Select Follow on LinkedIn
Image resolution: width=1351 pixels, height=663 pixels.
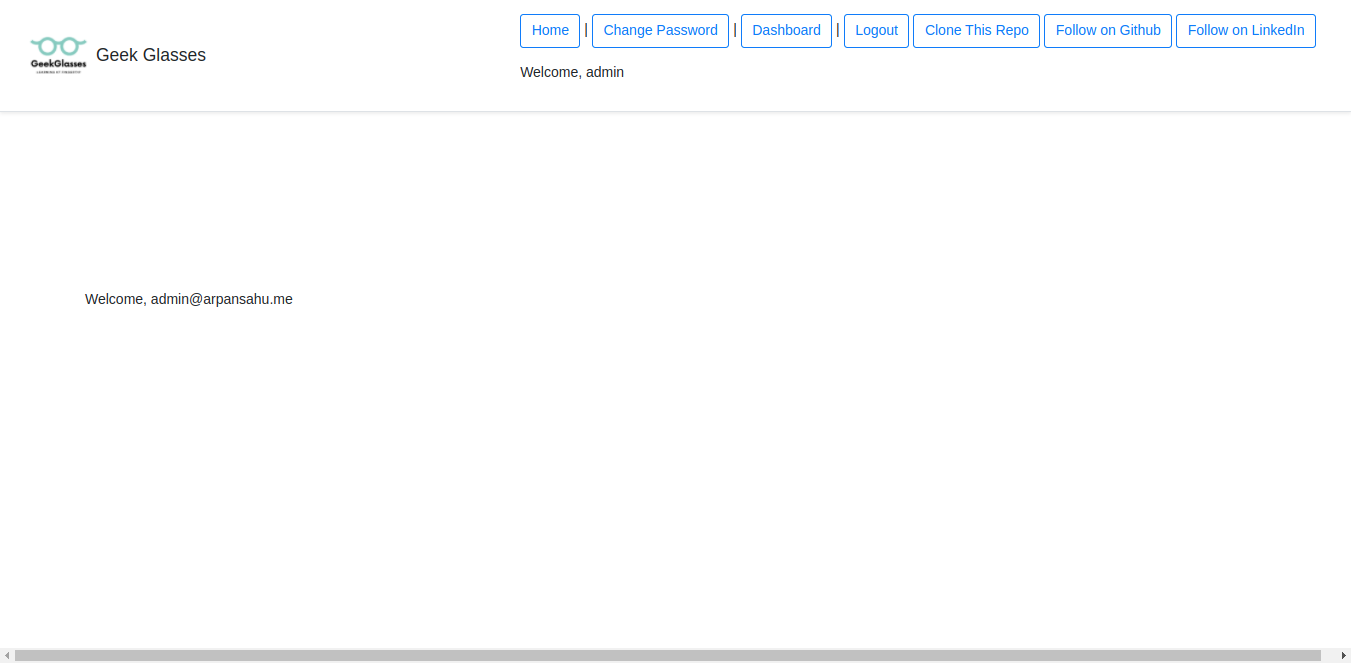[1245, 31]
